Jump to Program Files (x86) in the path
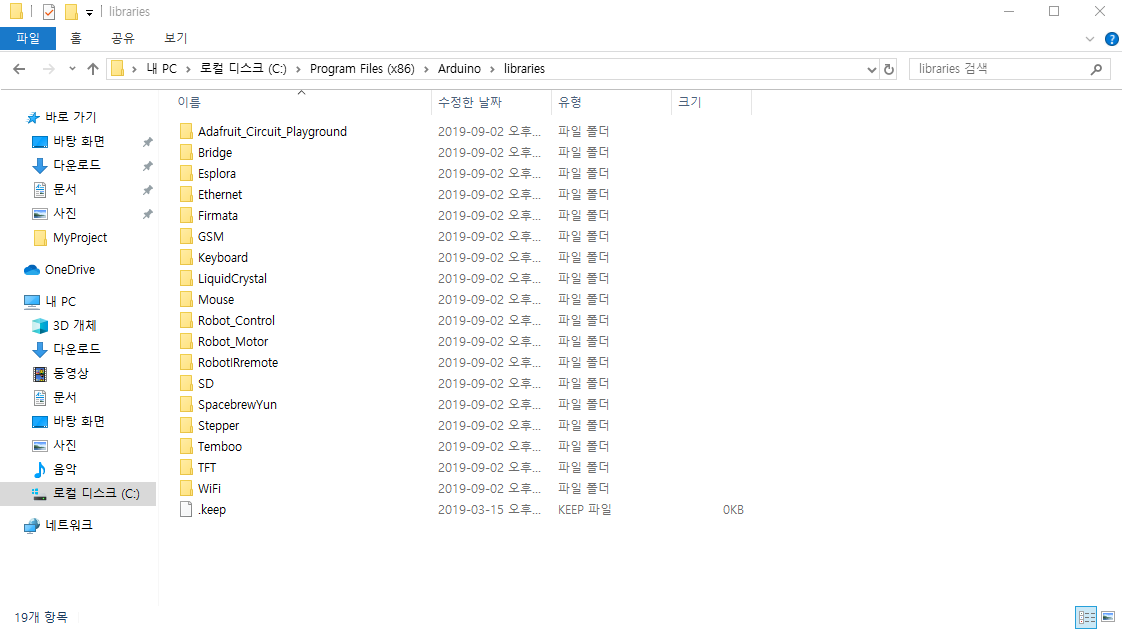The height and width of the screenshot is (629, 1122). [362, 69]
